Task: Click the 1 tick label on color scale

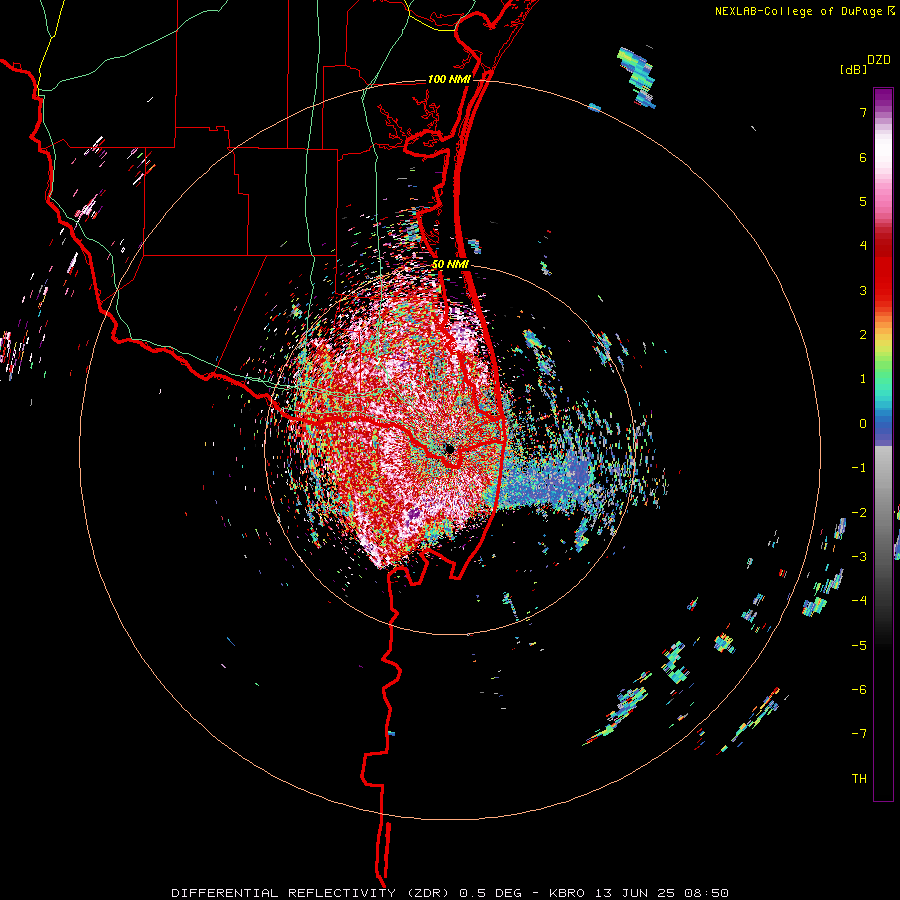Action: pyautogui.click(x=863, y=379)
